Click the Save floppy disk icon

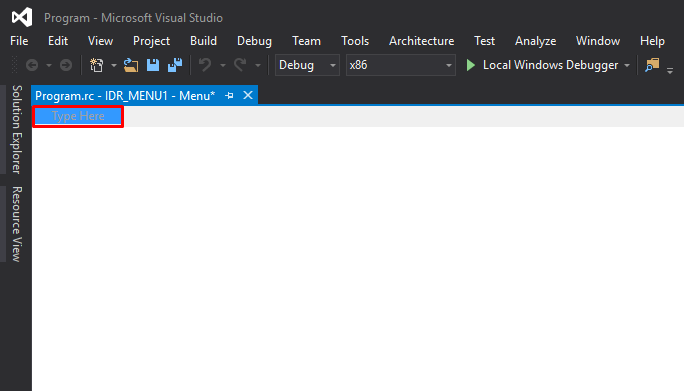coord(153,65)
